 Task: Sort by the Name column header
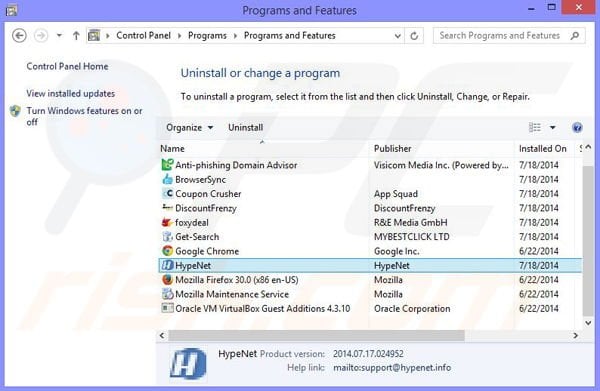point(264,148)
